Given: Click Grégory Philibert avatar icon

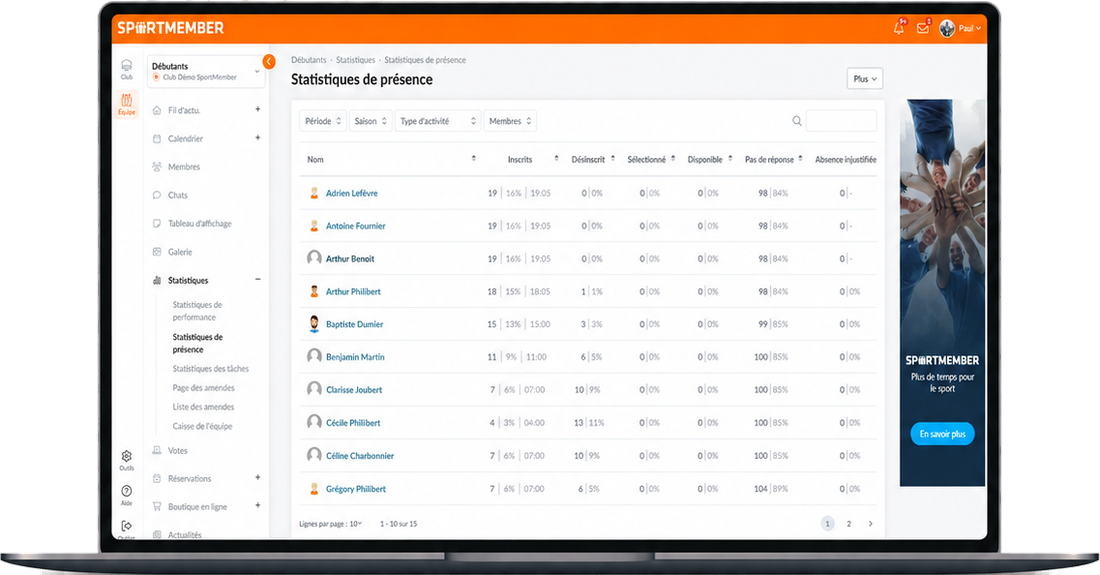Looking at the screenshot, I should [x=314, y=489].
